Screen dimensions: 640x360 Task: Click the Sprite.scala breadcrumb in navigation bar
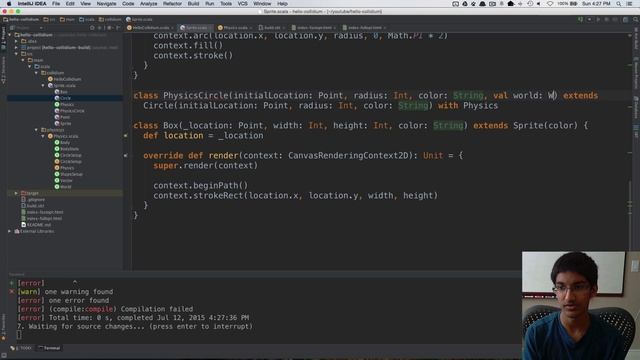(139, 19)
